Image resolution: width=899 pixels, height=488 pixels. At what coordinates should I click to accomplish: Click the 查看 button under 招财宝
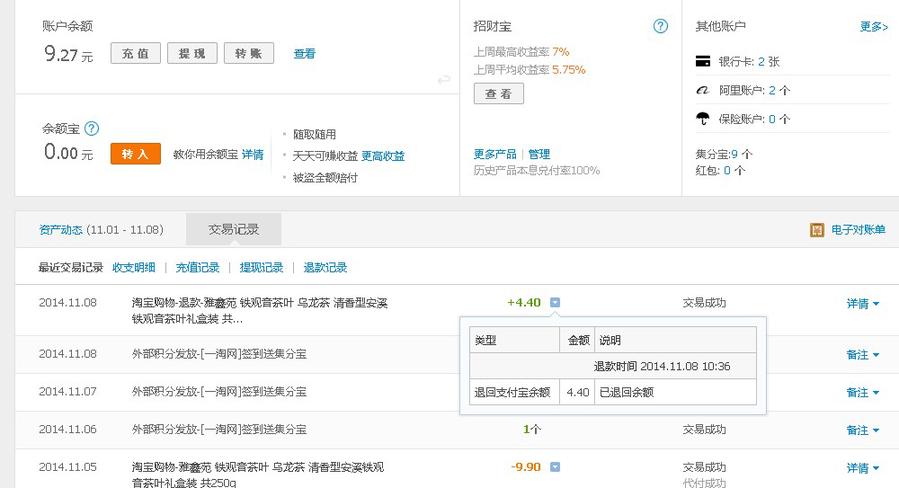[499, 93]
